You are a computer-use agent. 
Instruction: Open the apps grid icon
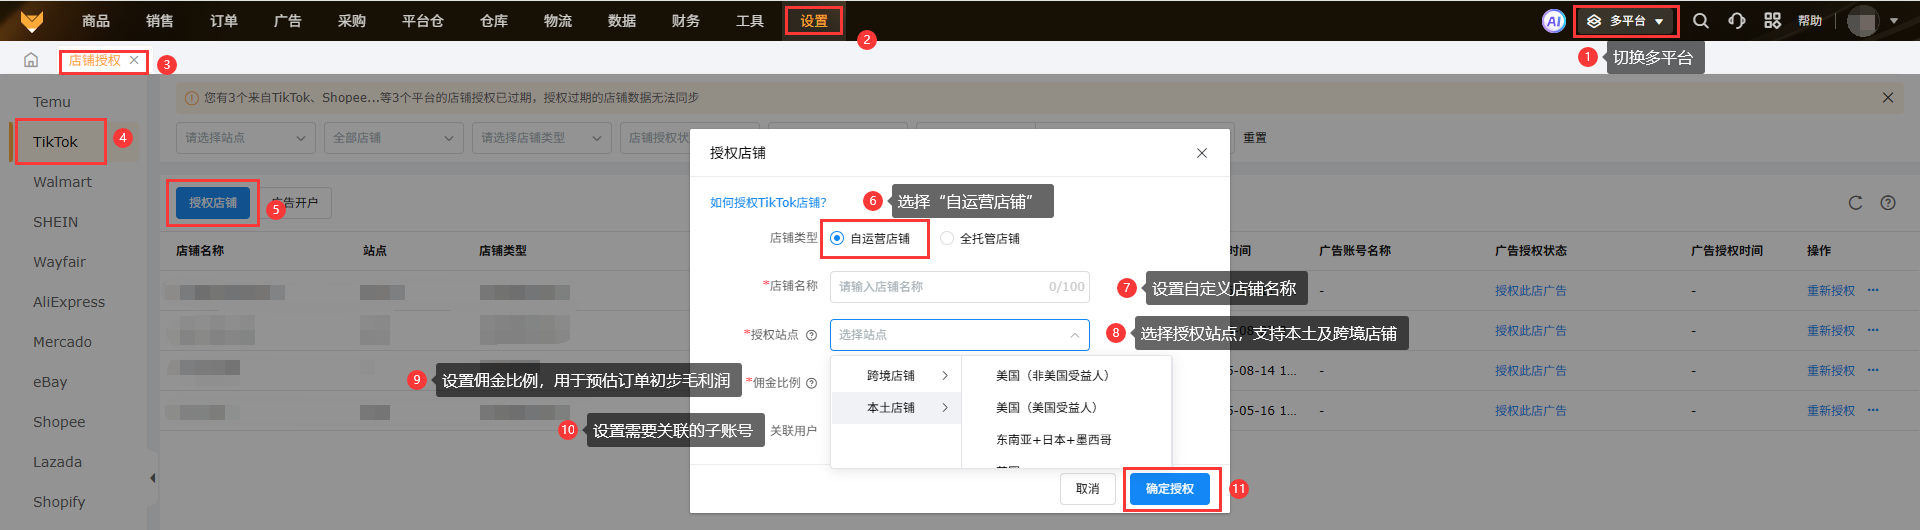[x=1773, y=21]
